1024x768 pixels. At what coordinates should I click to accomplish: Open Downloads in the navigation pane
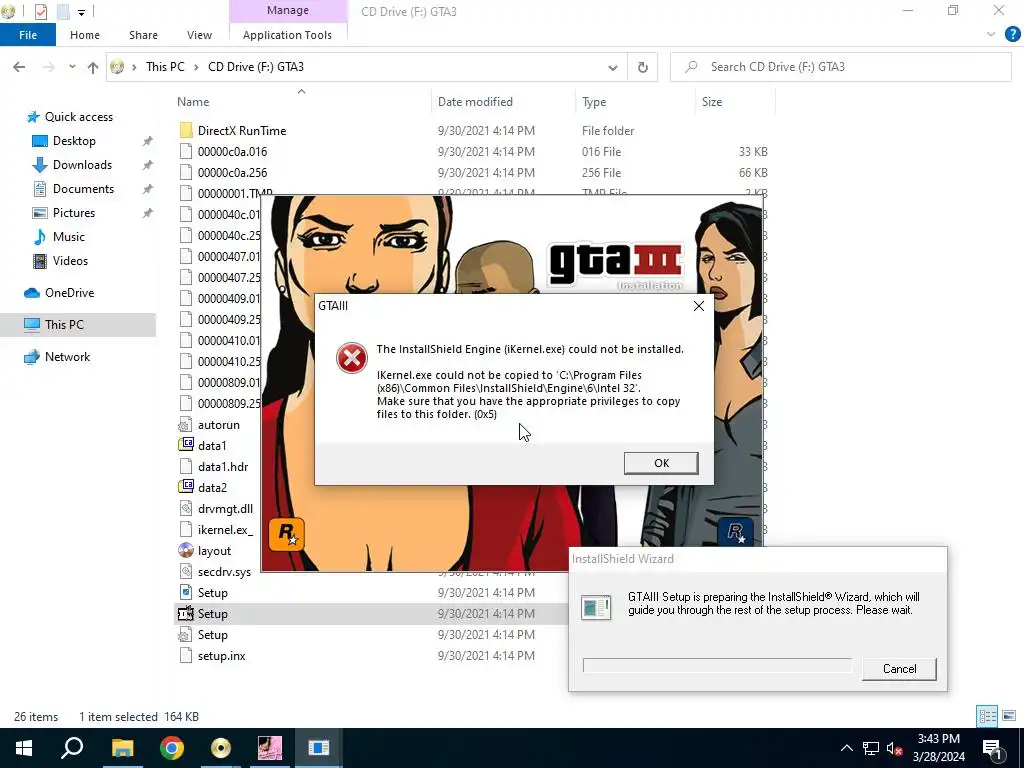(82, 165)
